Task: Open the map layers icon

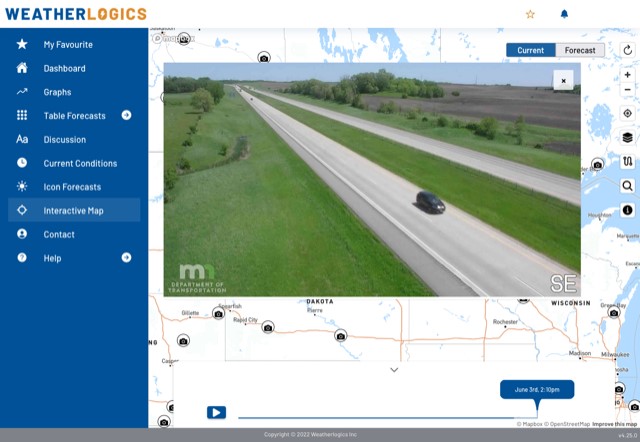Action: pos(628,138)
